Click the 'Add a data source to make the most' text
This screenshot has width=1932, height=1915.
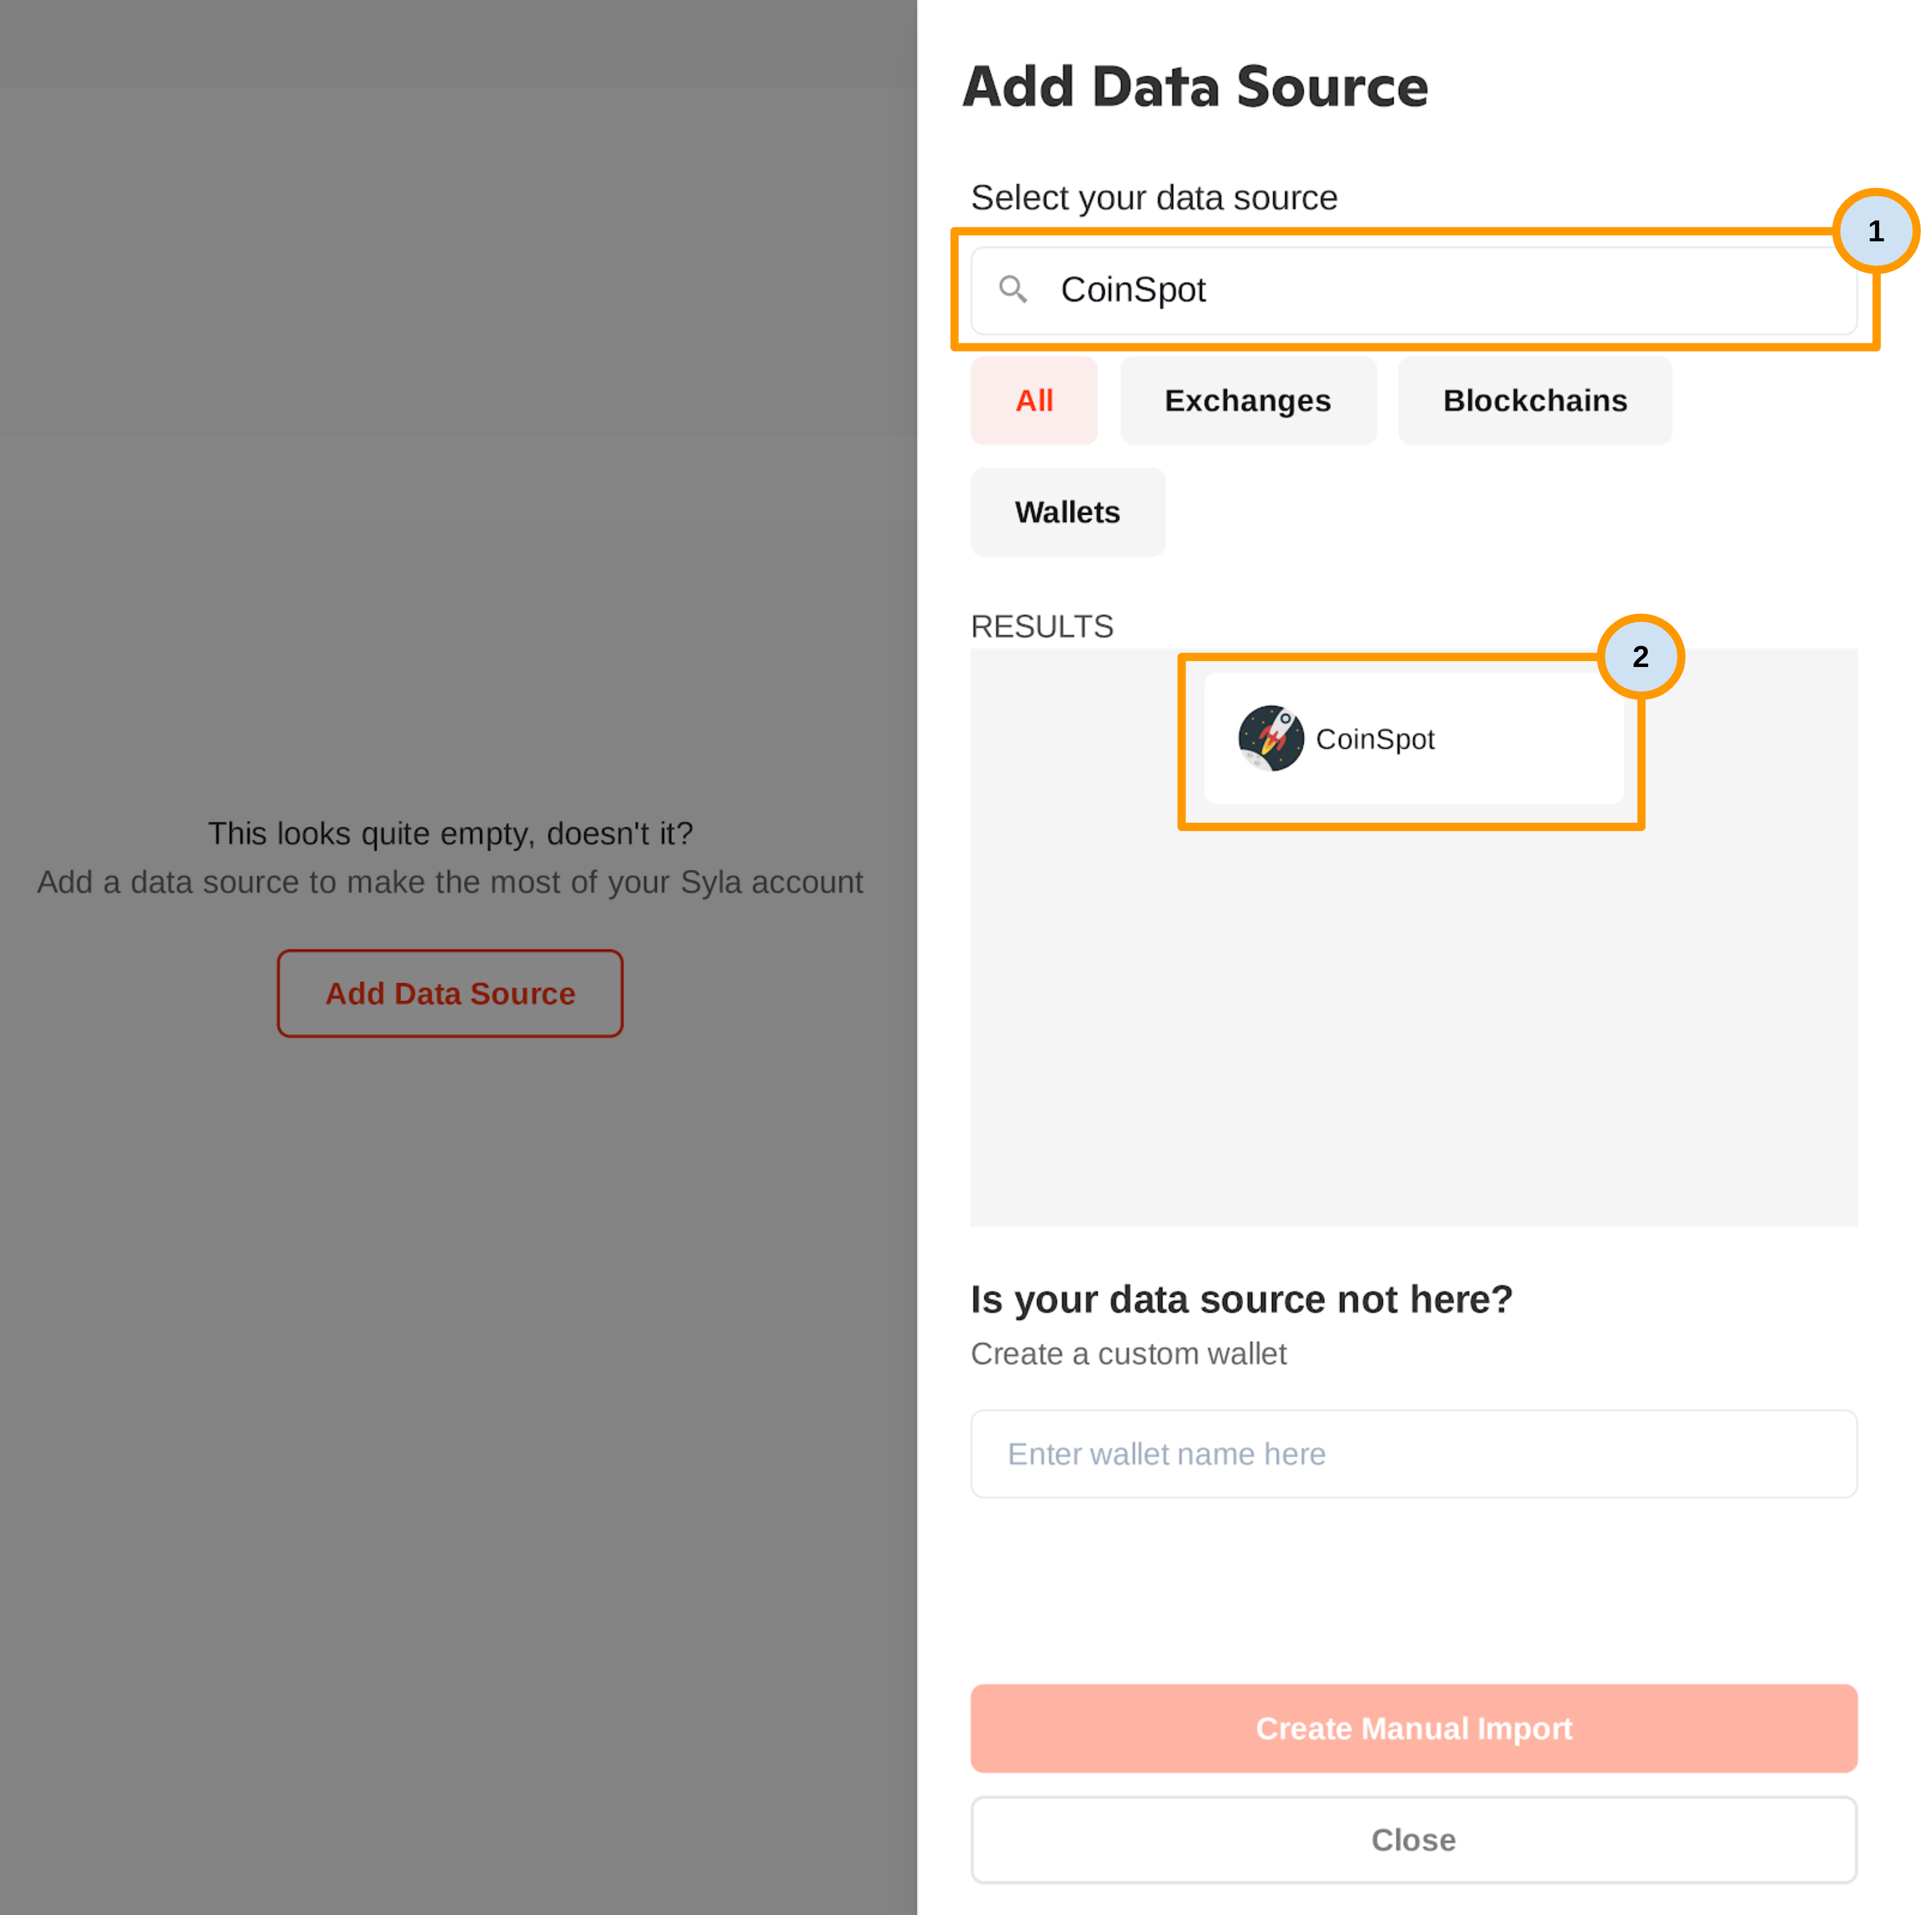(x=450, y=882)
